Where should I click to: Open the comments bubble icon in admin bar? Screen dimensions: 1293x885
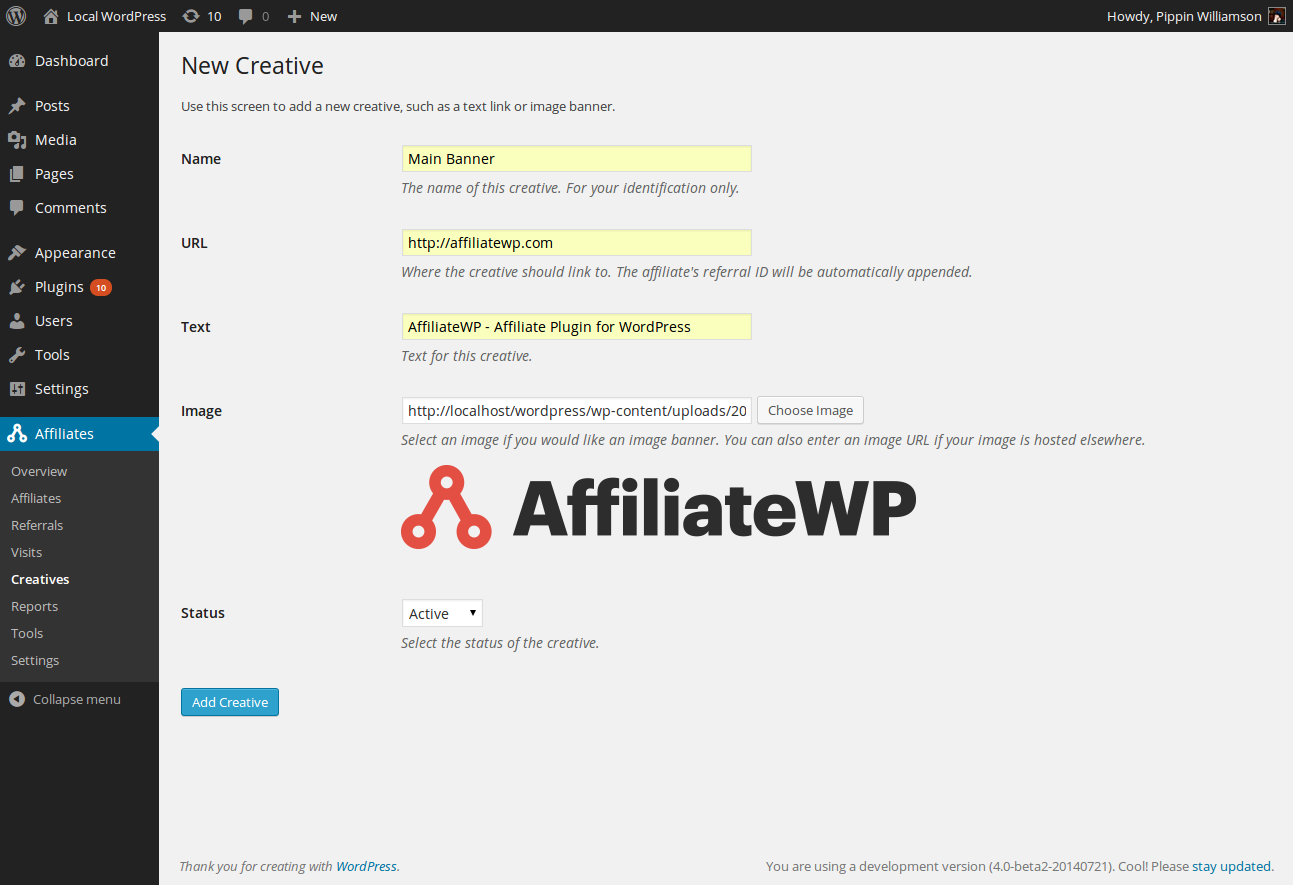[x=246, y=17]
